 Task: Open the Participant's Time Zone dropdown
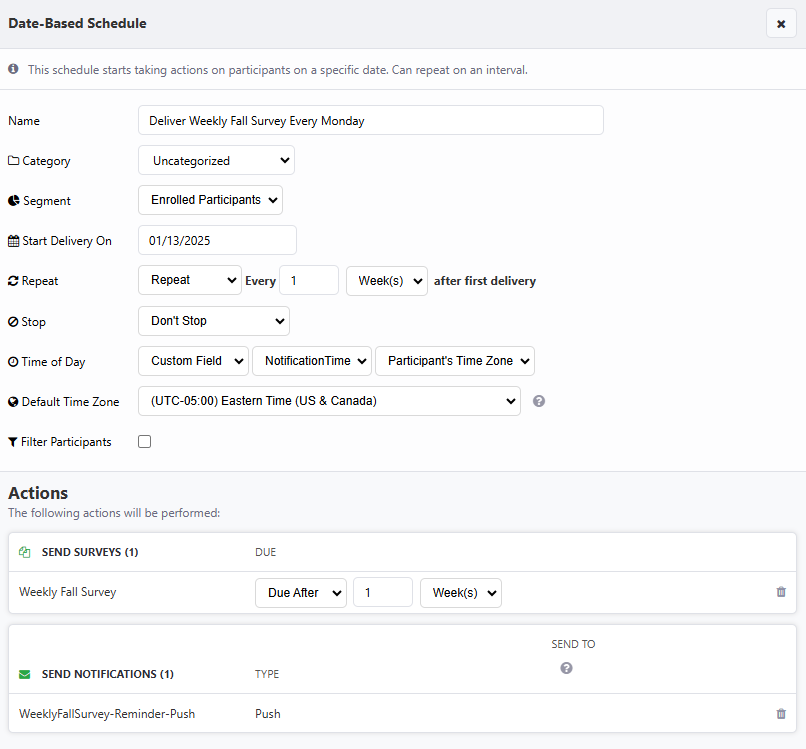pos(455,361)
